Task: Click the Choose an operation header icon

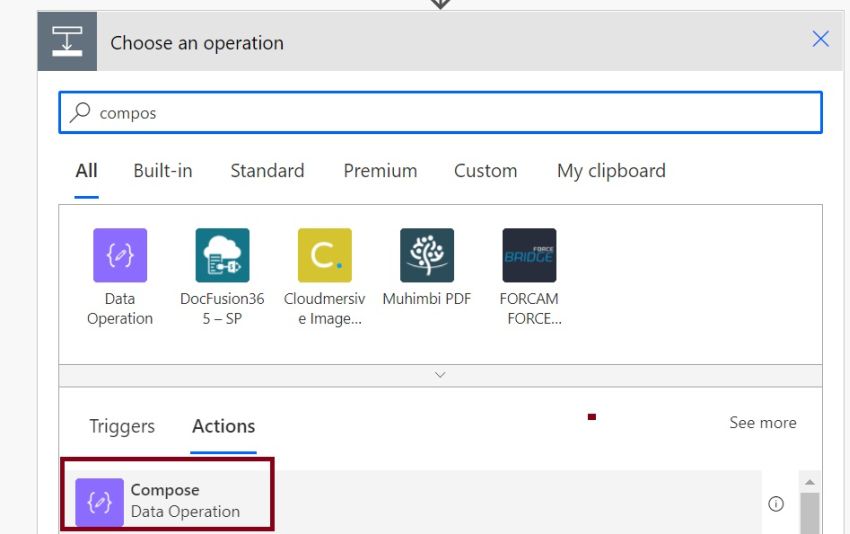Action: pyautogui.click(x=67, y=41)
